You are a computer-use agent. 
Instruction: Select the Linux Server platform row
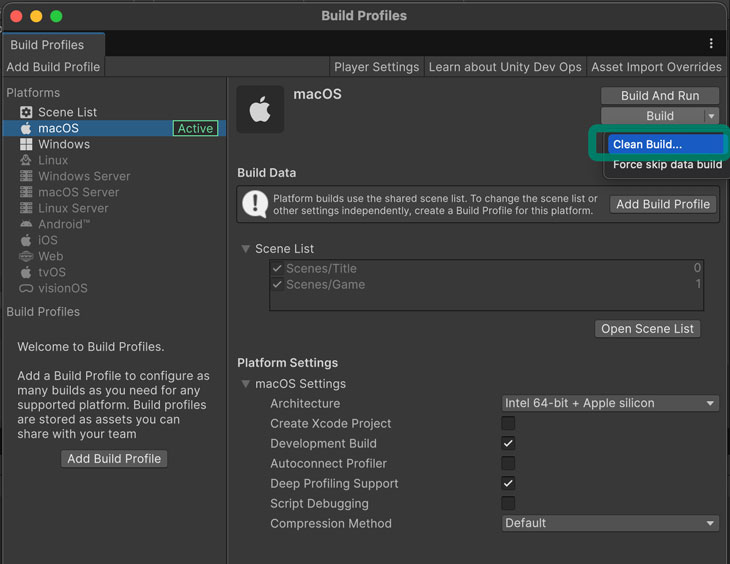[115, 208]
